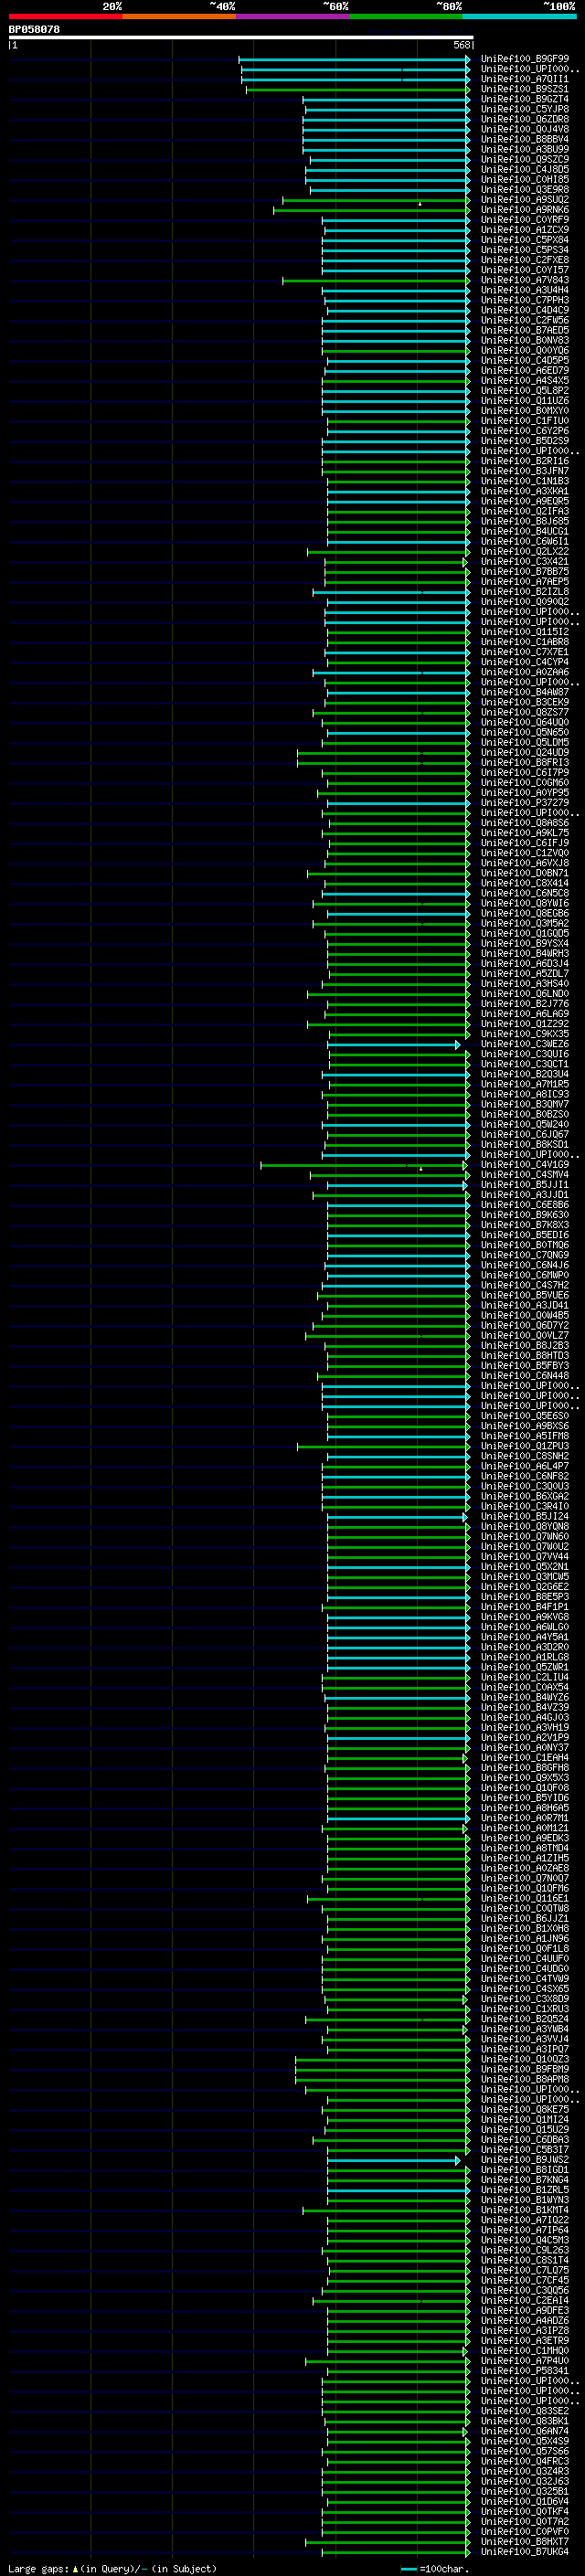Select the UniRef100_B5JJI1 label
Image resolution: width=585 pixels, height=2576 pixels.
525,1184
